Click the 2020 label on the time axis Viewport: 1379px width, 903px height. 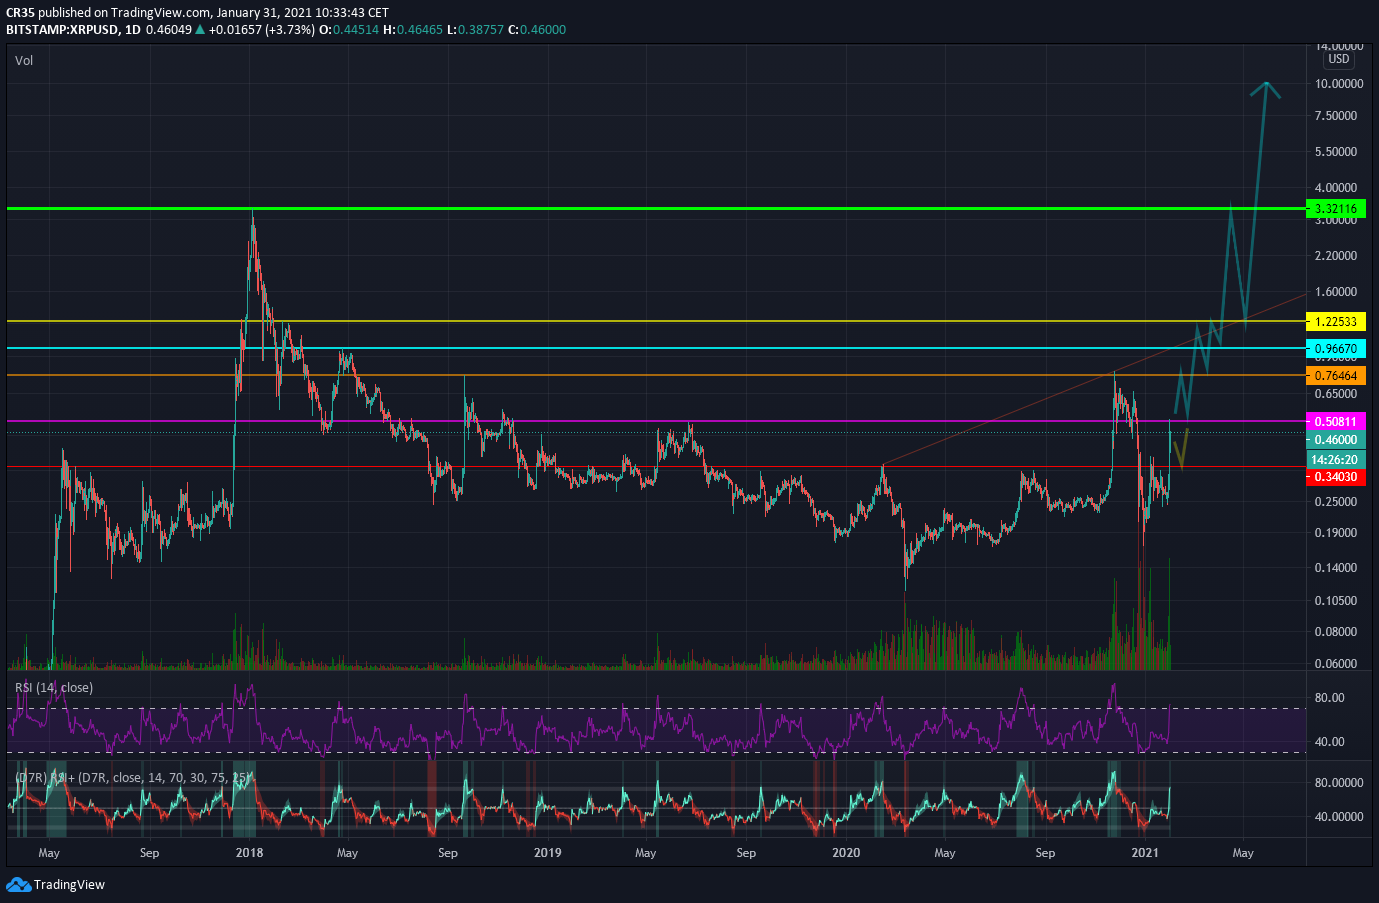coord(846,853)
